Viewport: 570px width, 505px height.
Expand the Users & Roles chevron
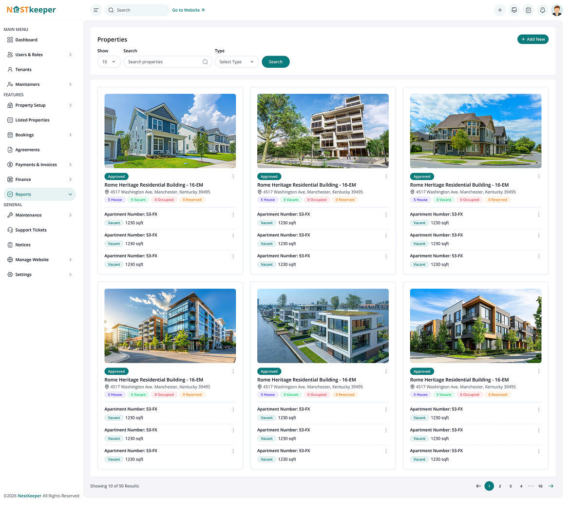[x=70, y=55]
